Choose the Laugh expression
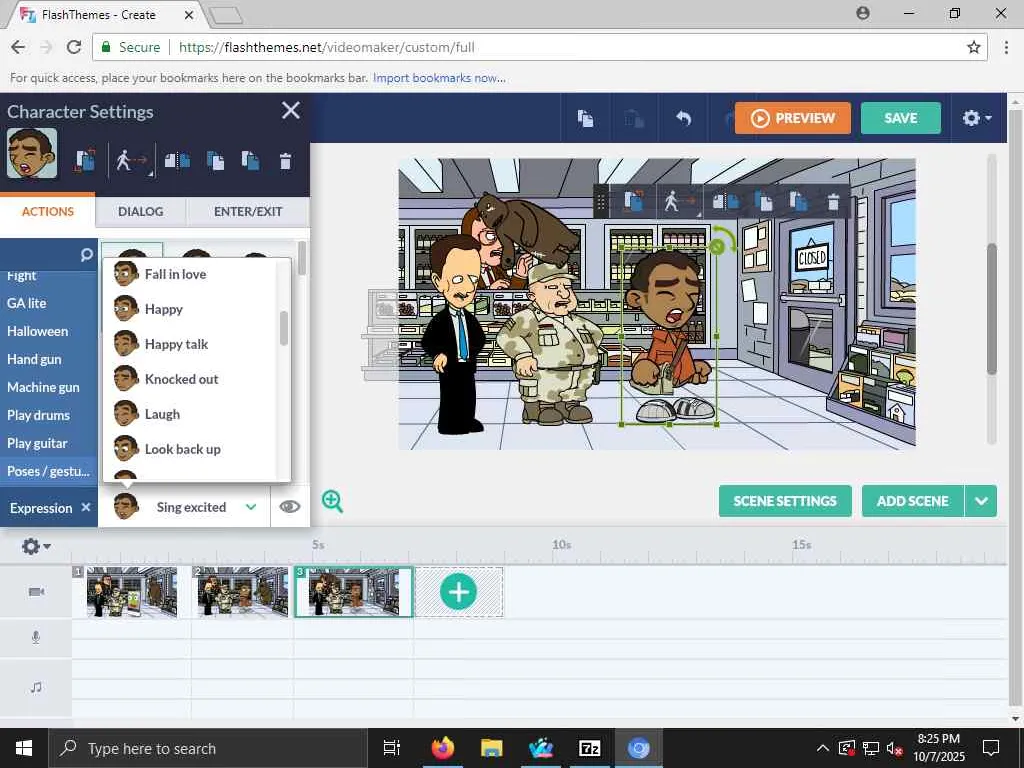Viewport: 1024px width, 768px height. point(190,414)
